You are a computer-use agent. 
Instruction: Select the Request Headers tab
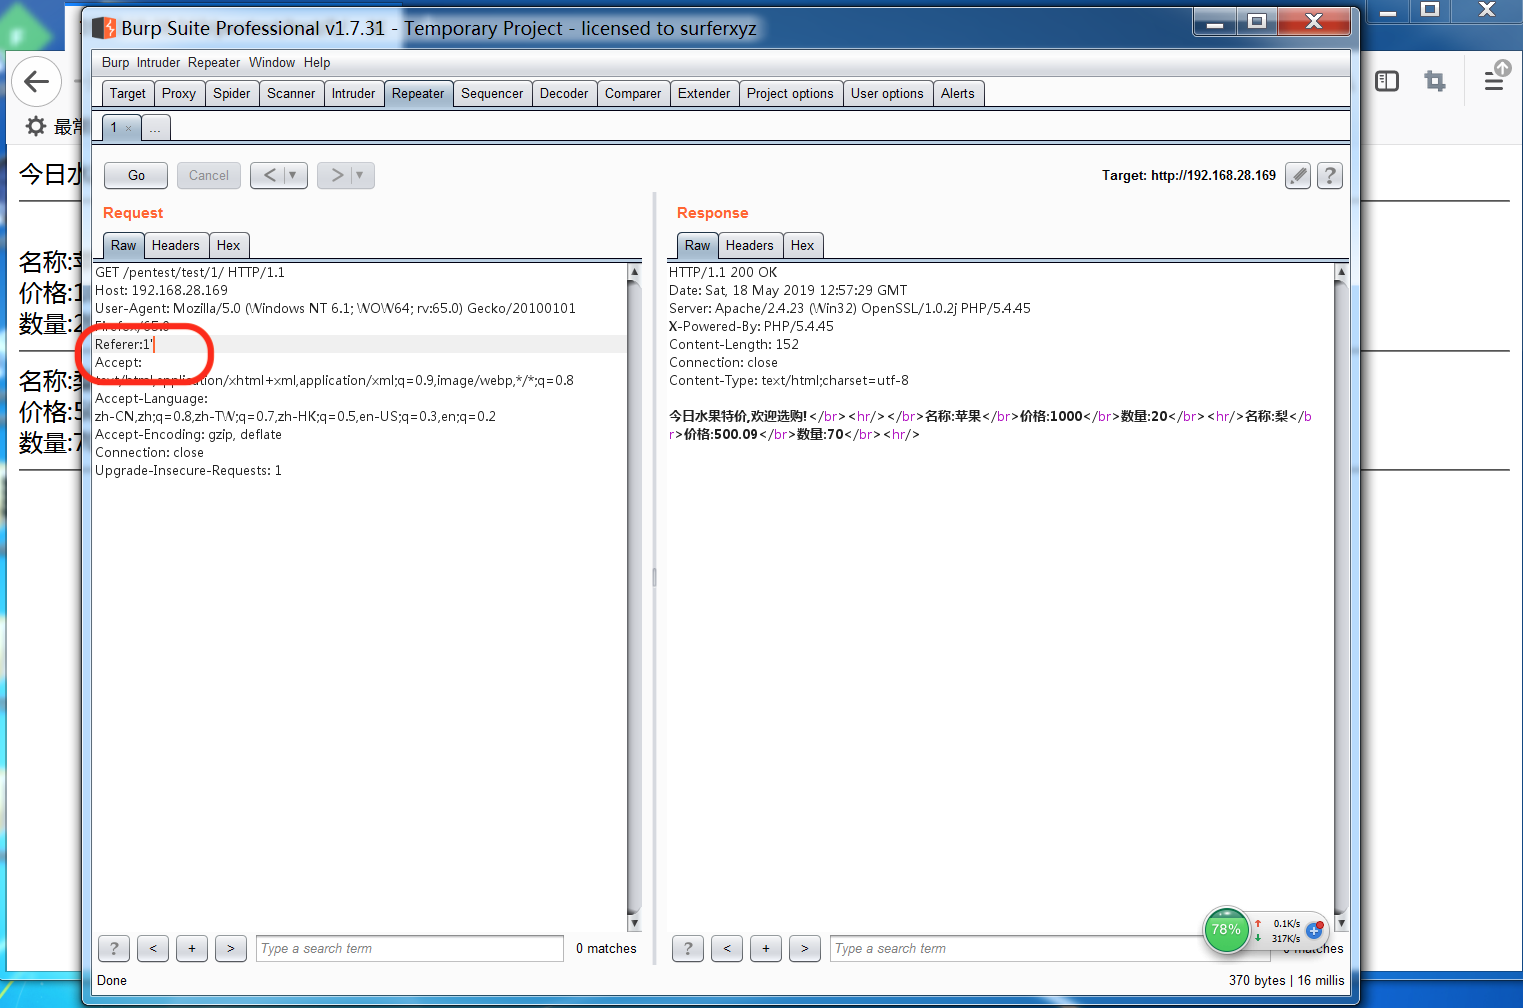176,245
